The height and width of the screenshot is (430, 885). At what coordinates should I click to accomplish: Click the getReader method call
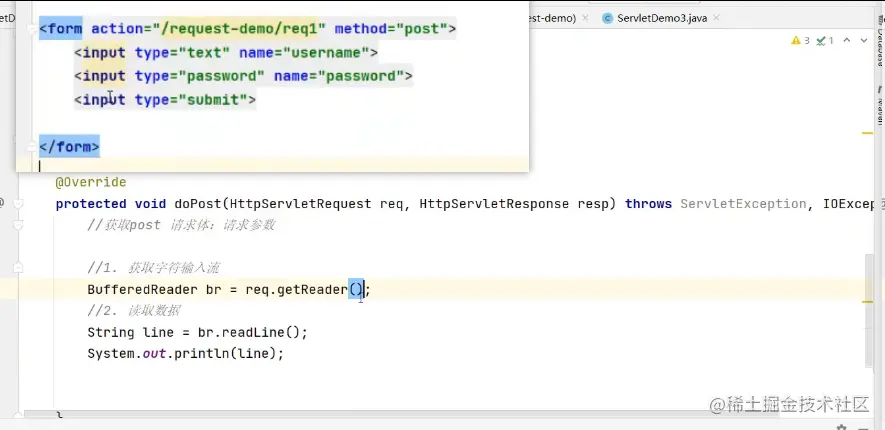[x=312, y=289]
